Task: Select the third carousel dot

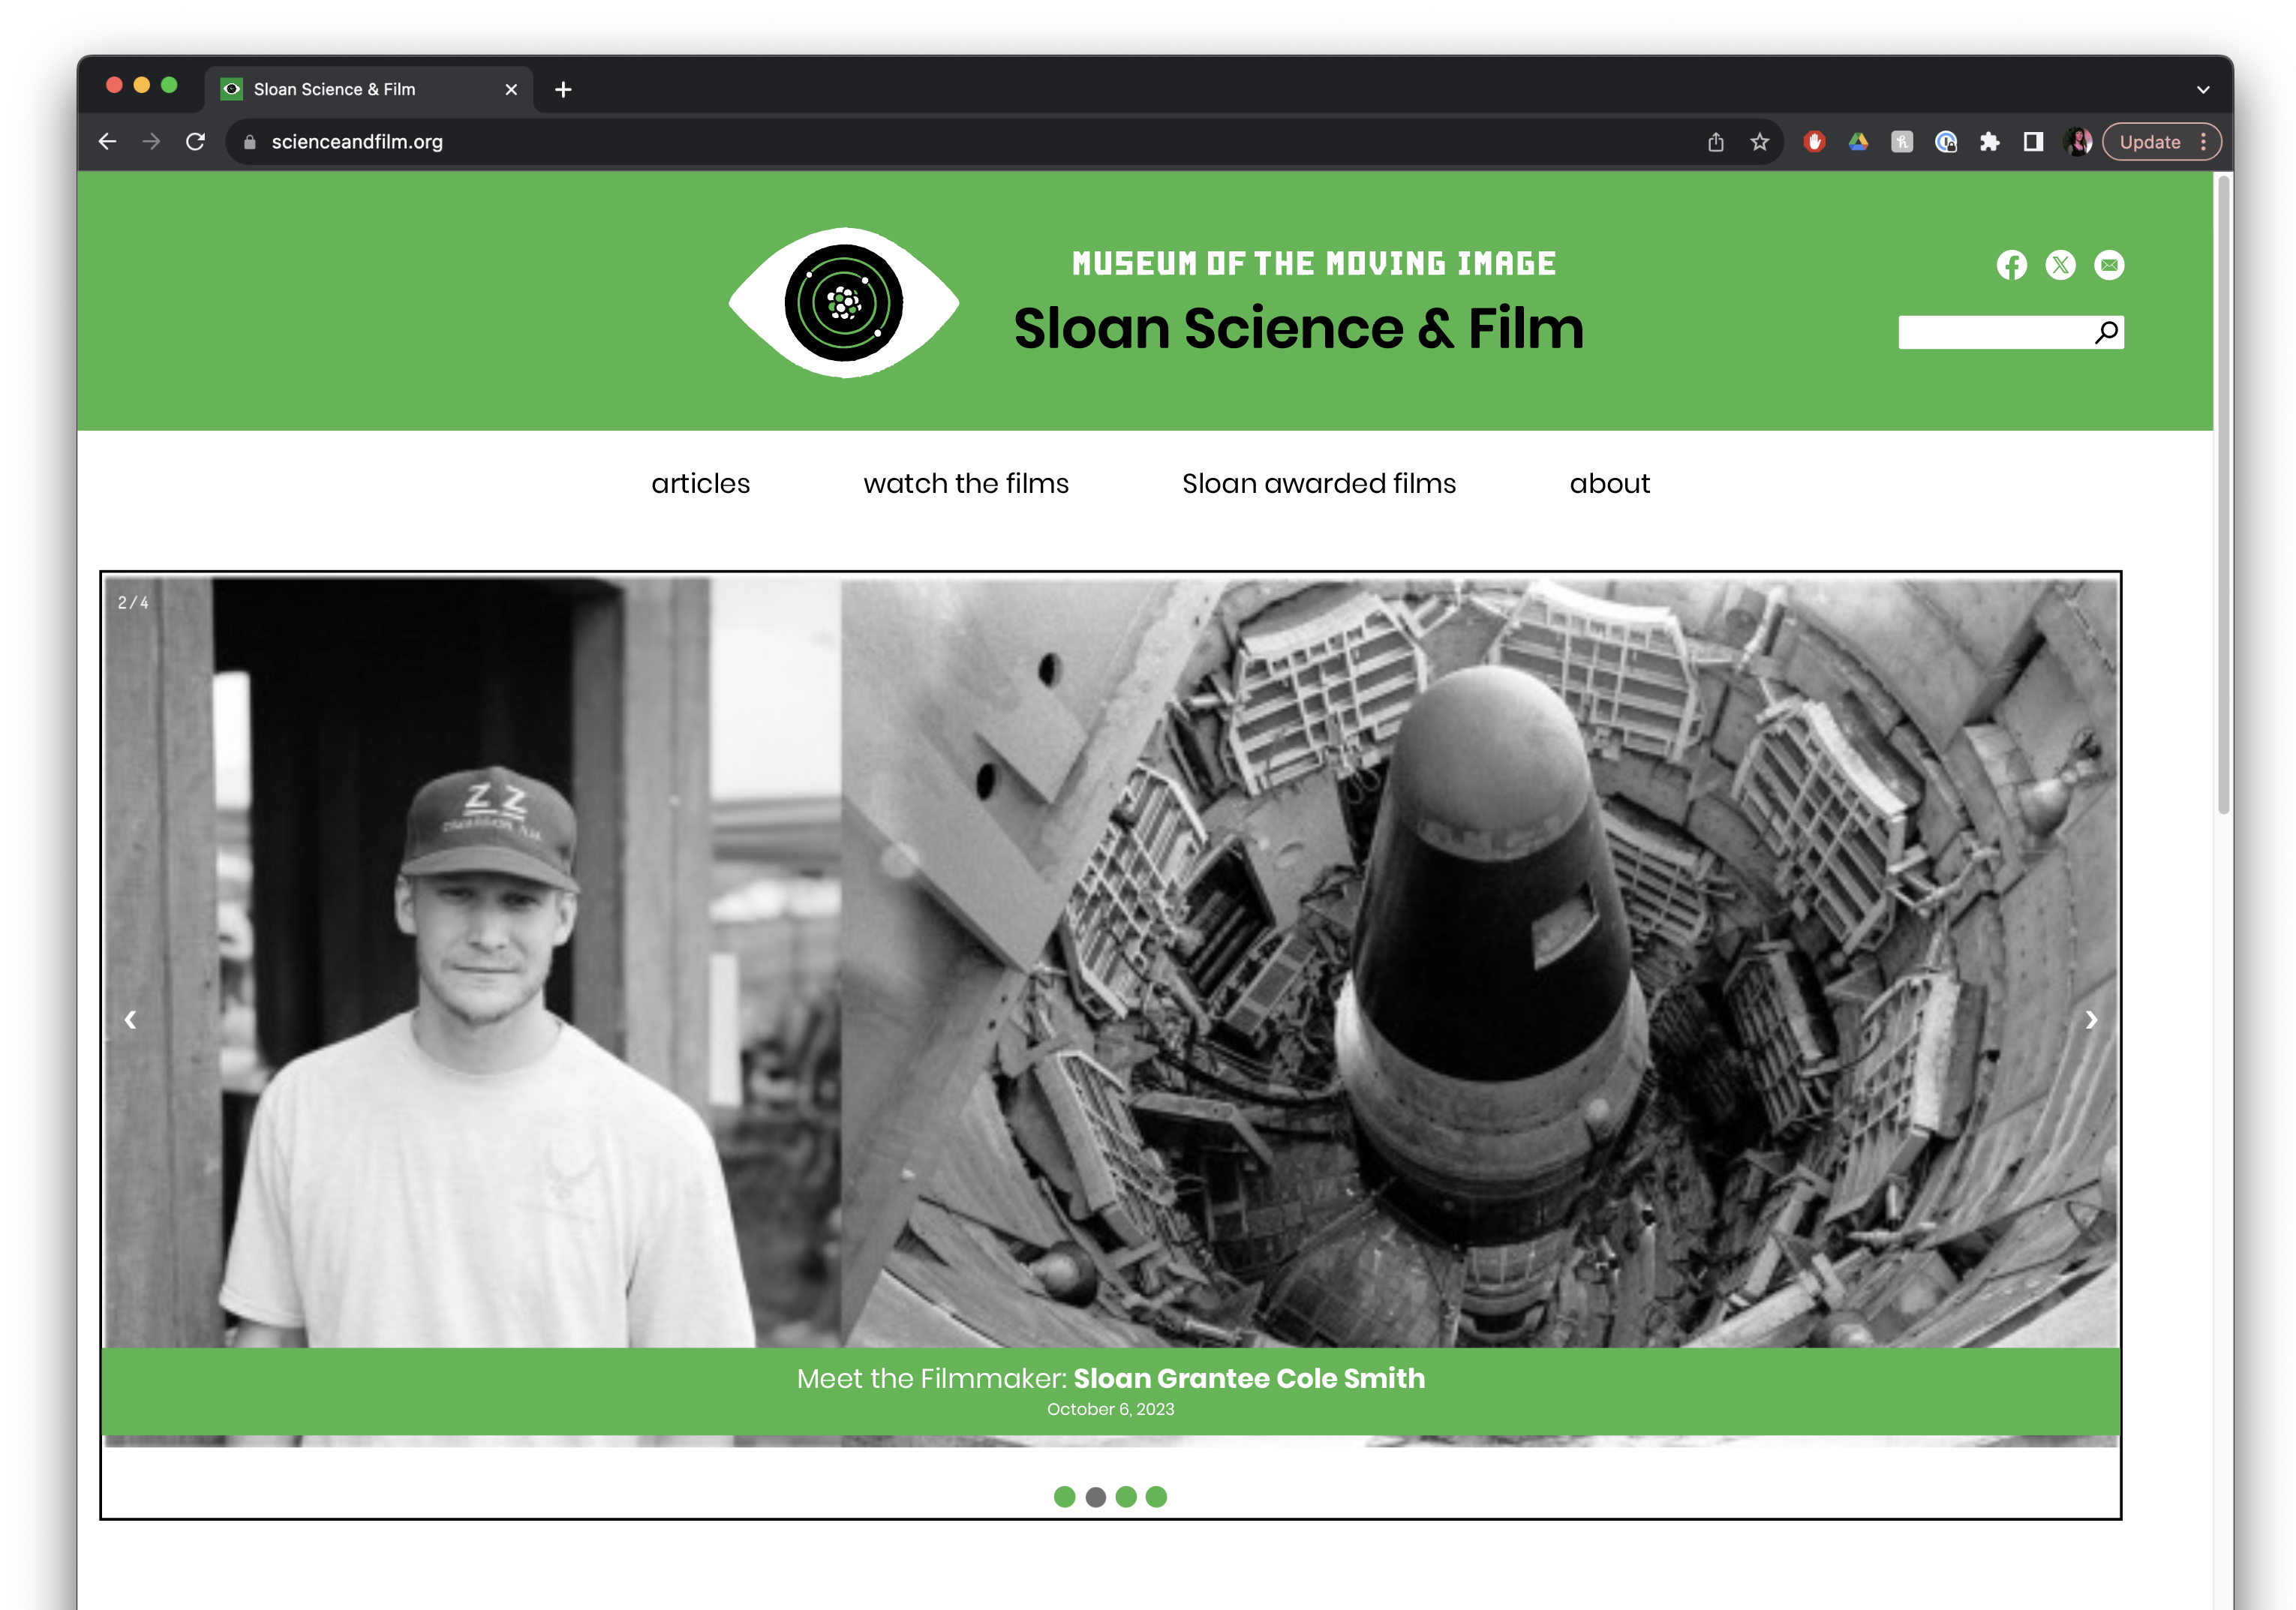Action: [x=1126, y=1496]
